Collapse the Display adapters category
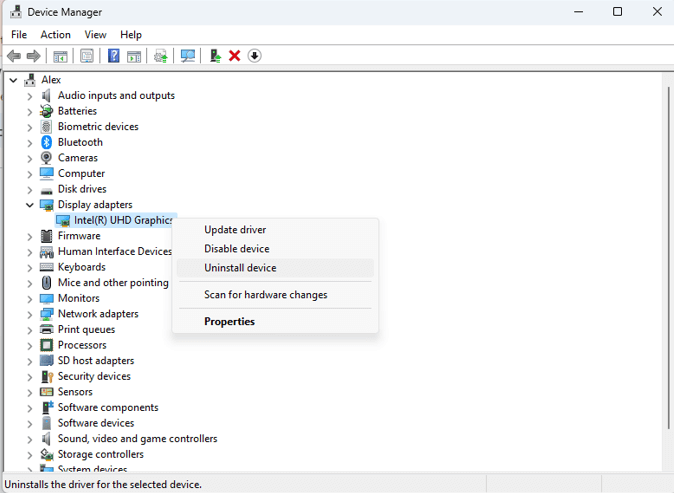This screenshot has width=674, height=493. [30, 205]
